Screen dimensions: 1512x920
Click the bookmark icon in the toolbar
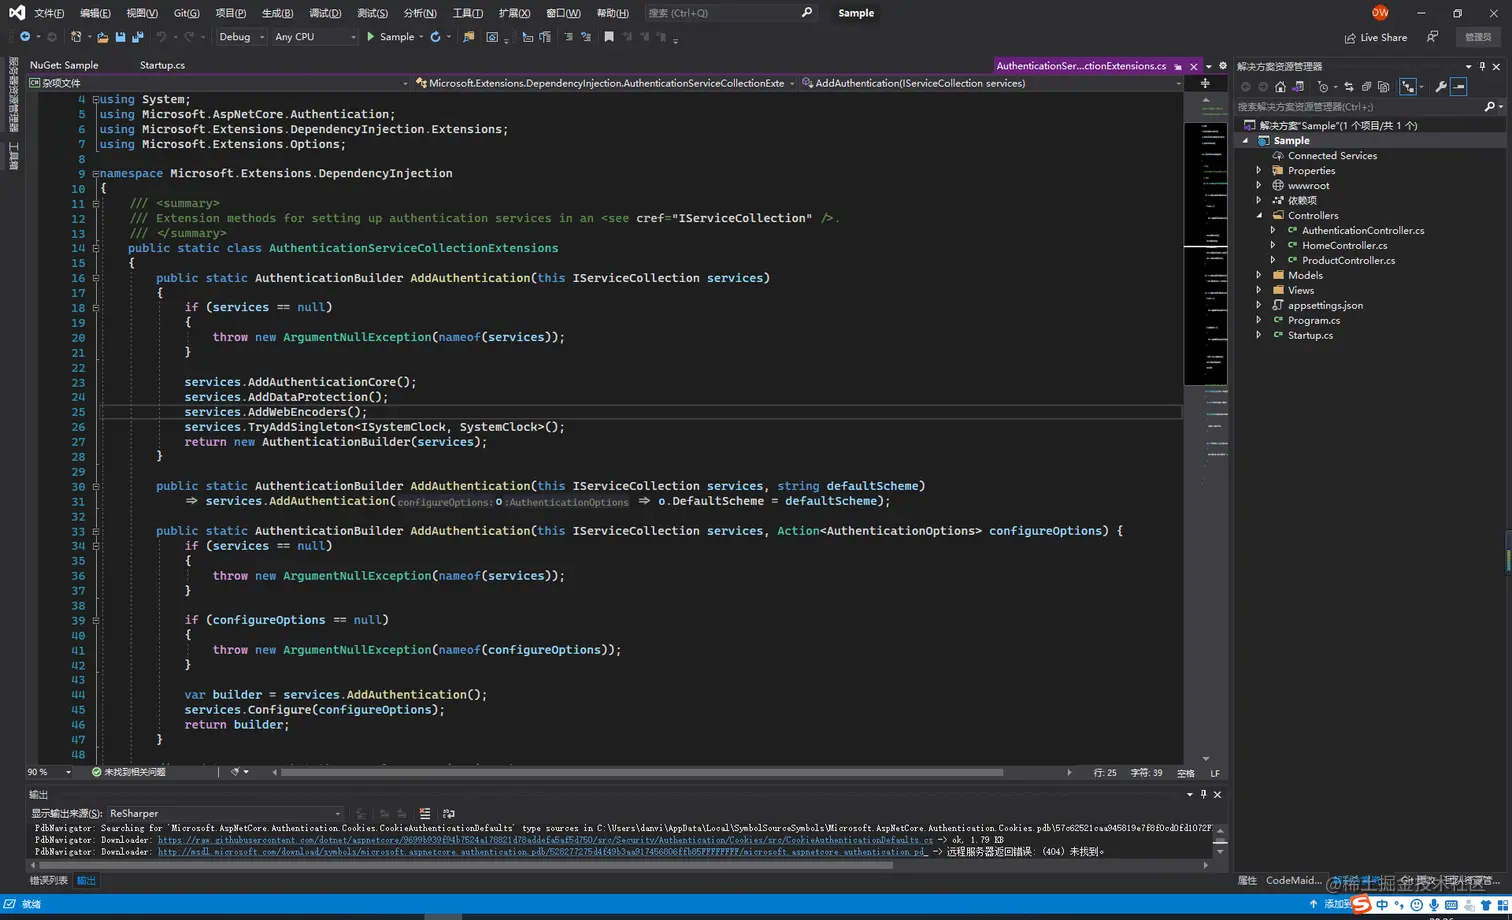click(x=608, y=37)
